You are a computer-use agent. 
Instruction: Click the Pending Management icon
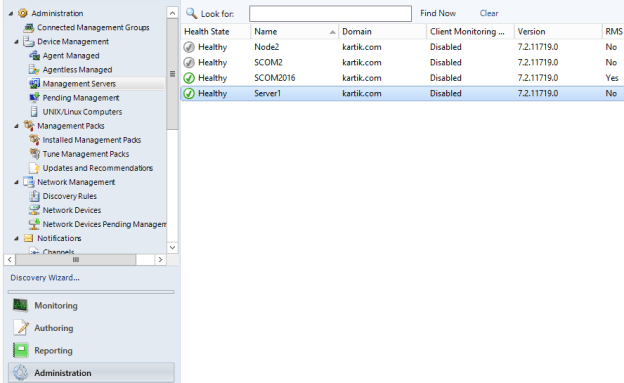point(35,98)
